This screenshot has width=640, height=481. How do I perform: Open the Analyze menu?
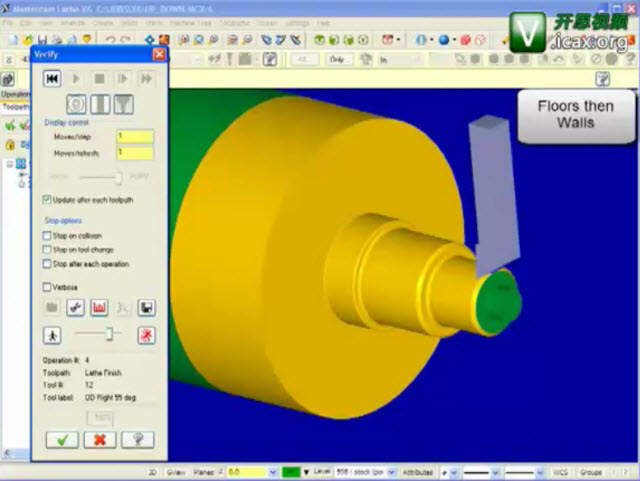(73, 23)
